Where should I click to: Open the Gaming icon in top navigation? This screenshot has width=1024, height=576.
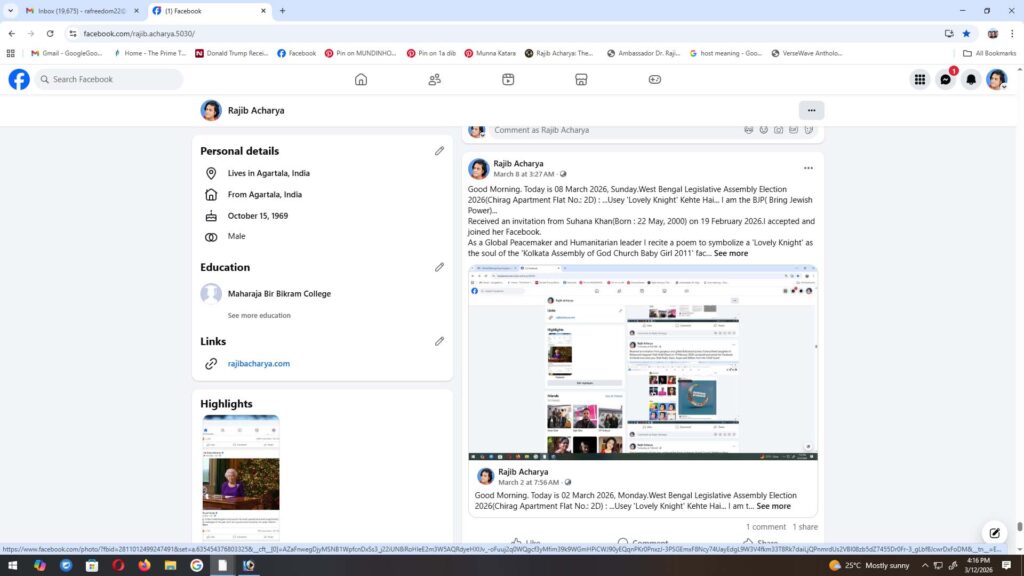coord(655,80)
